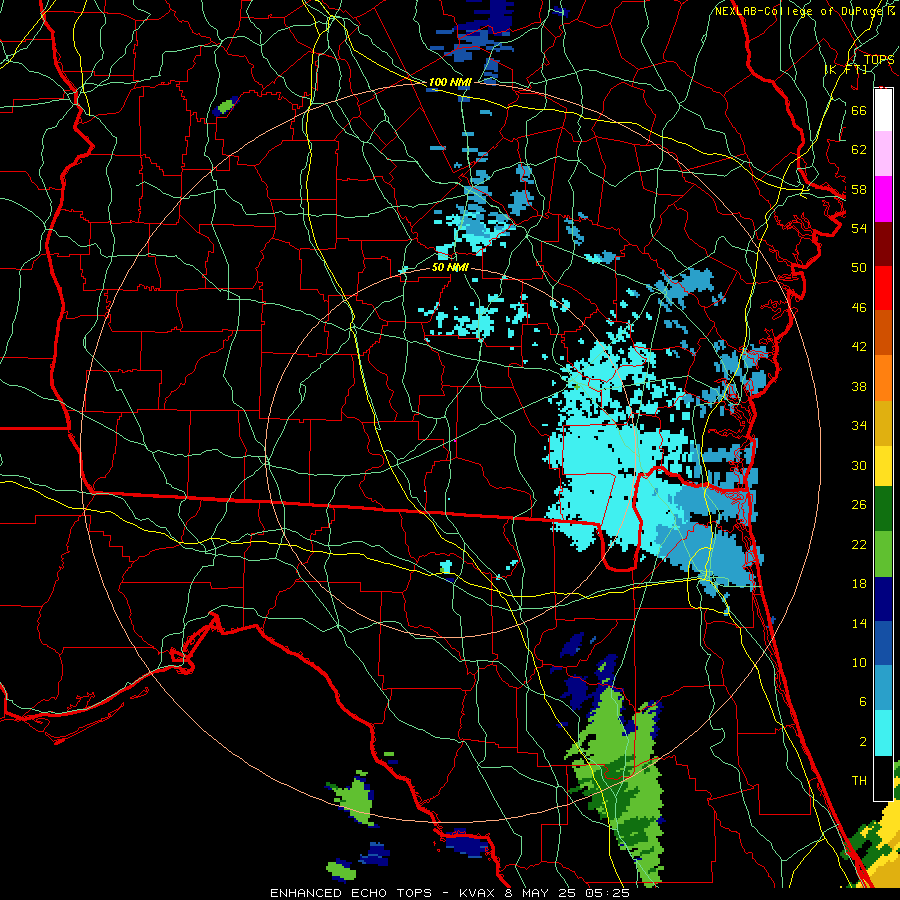Click the "50 NMI" range ring label
Image resolution: width=900 pixels, height=900 pixels.
[x=450, y=267]
